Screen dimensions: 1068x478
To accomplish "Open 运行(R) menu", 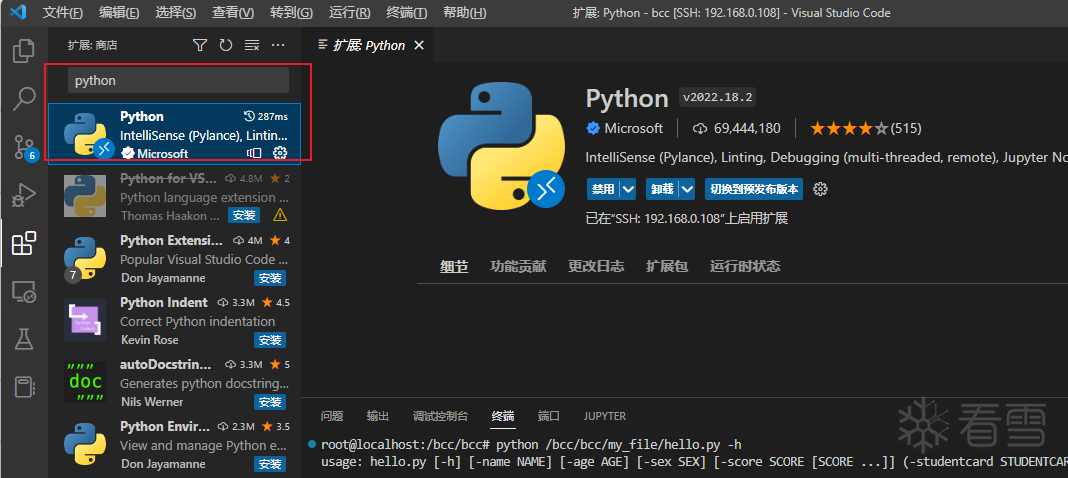I will pos(349,13).
